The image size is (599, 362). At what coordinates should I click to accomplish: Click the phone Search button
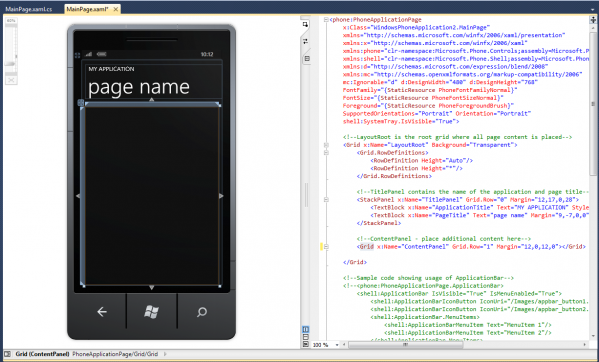(x=202, y=312)
